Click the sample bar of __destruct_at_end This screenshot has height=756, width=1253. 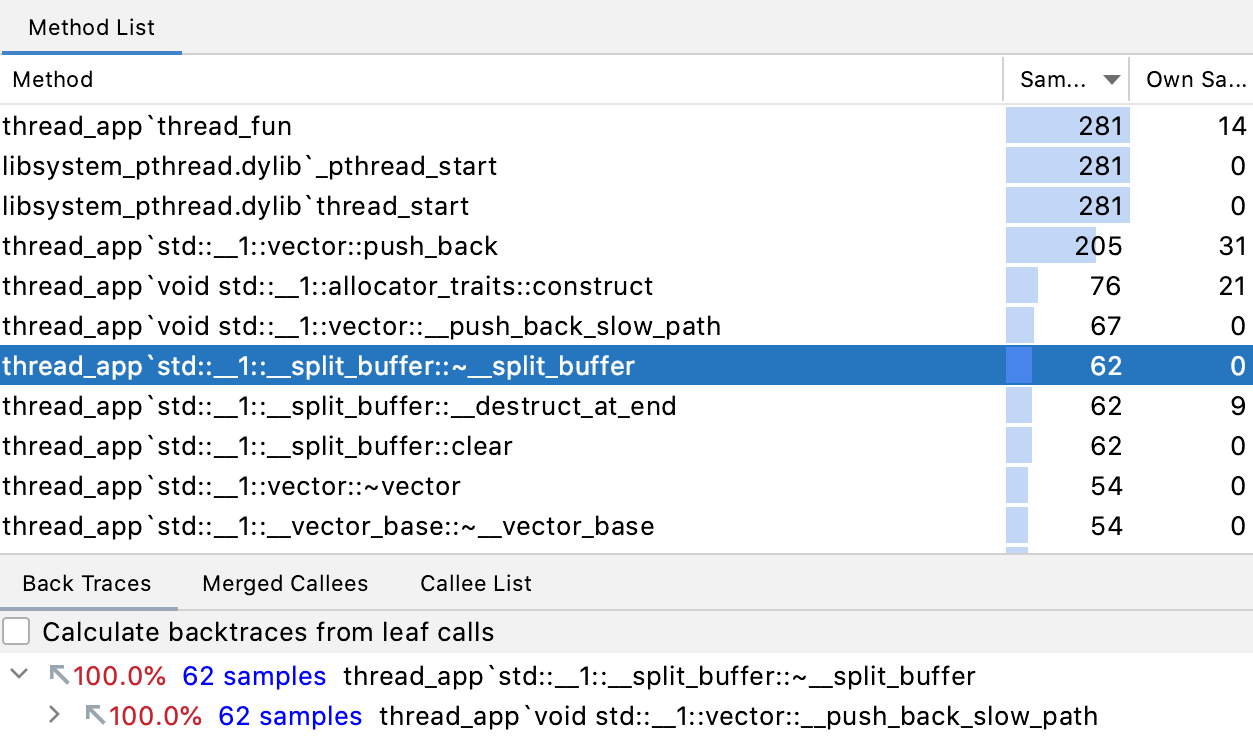[1019, 406]
